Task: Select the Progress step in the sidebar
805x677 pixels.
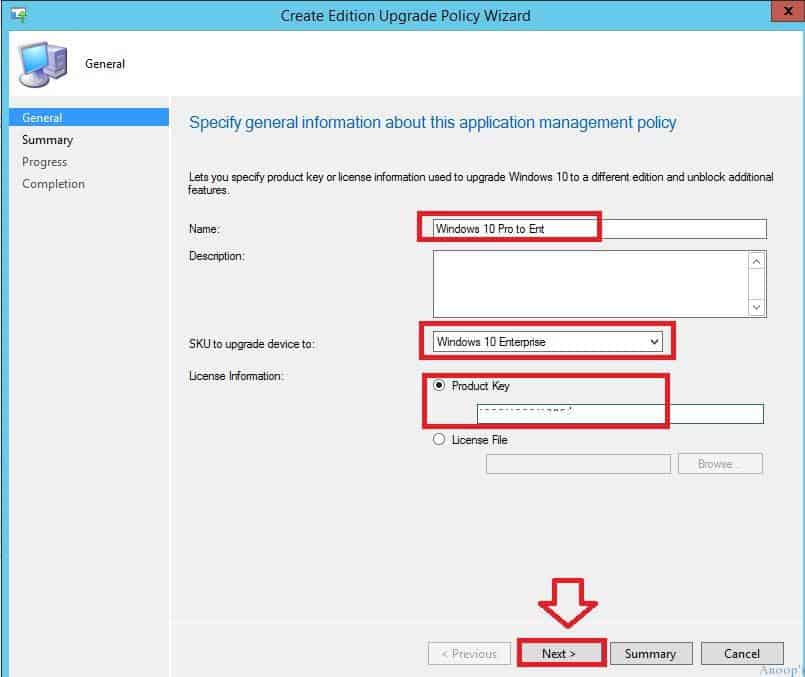Action: click(x=45, y=162)
